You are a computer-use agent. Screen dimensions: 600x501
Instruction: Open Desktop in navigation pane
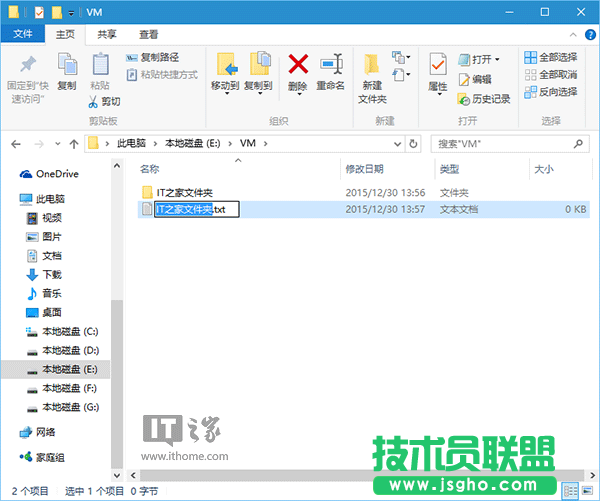pyautogui.click(x=44, y=312)
